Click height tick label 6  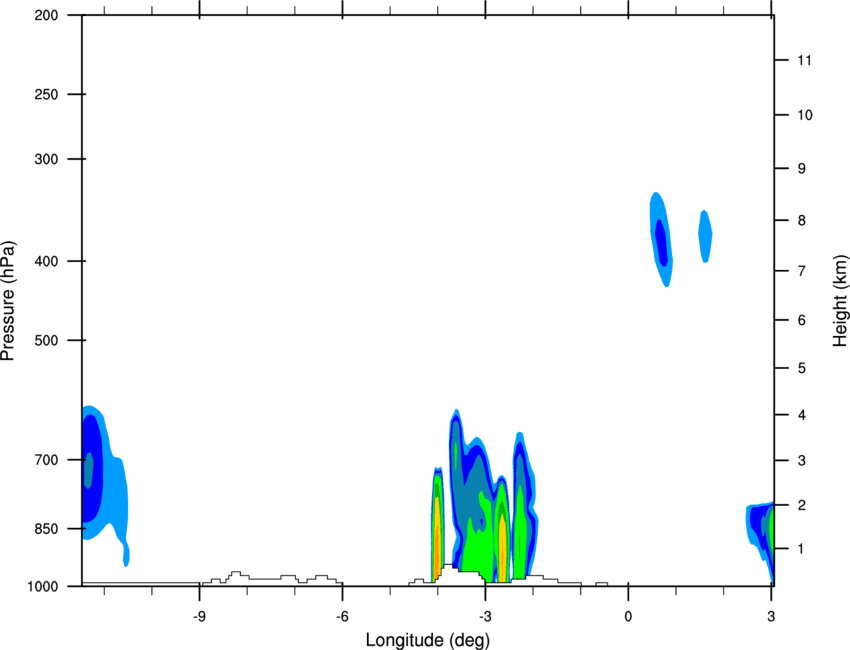[x=801, y=320]
